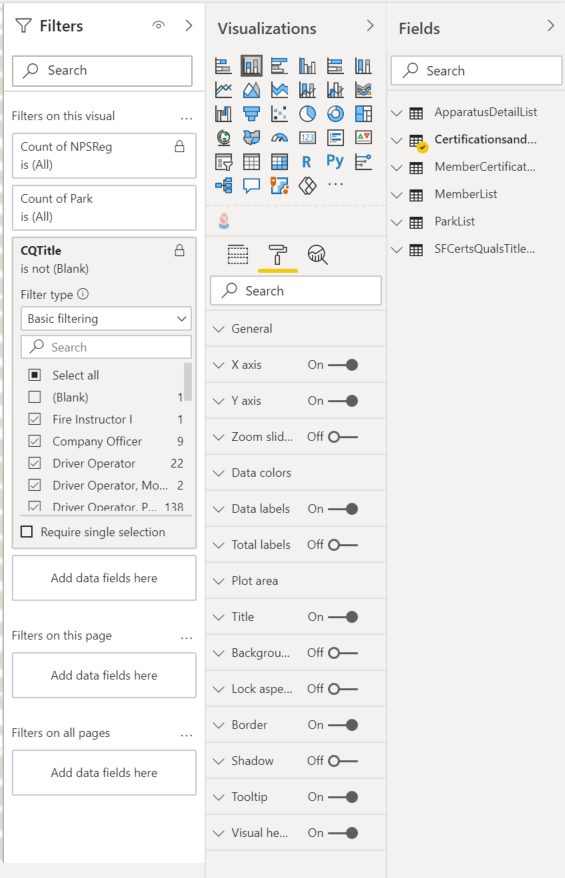Open the Format paint roller tab

[x=278, y=255]
